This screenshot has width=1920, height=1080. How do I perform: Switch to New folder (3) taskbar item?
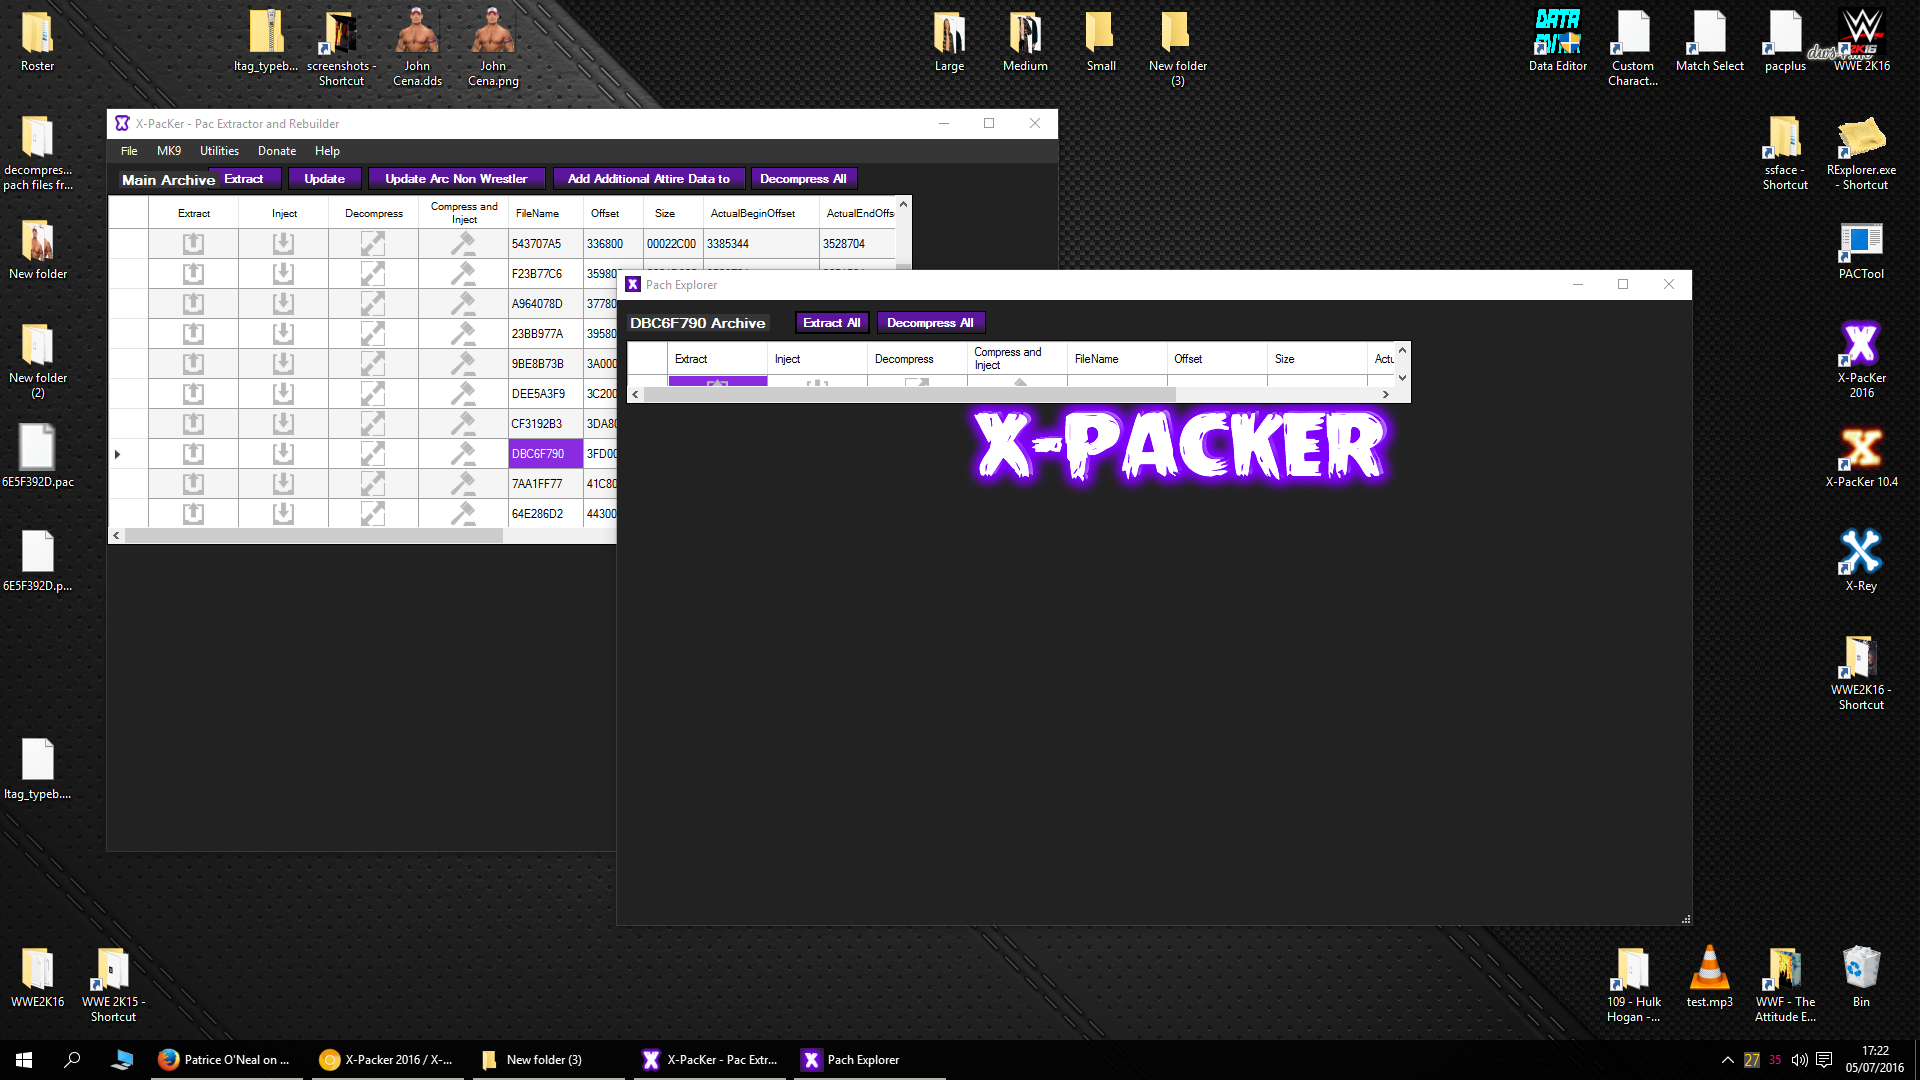point(547,1060)
